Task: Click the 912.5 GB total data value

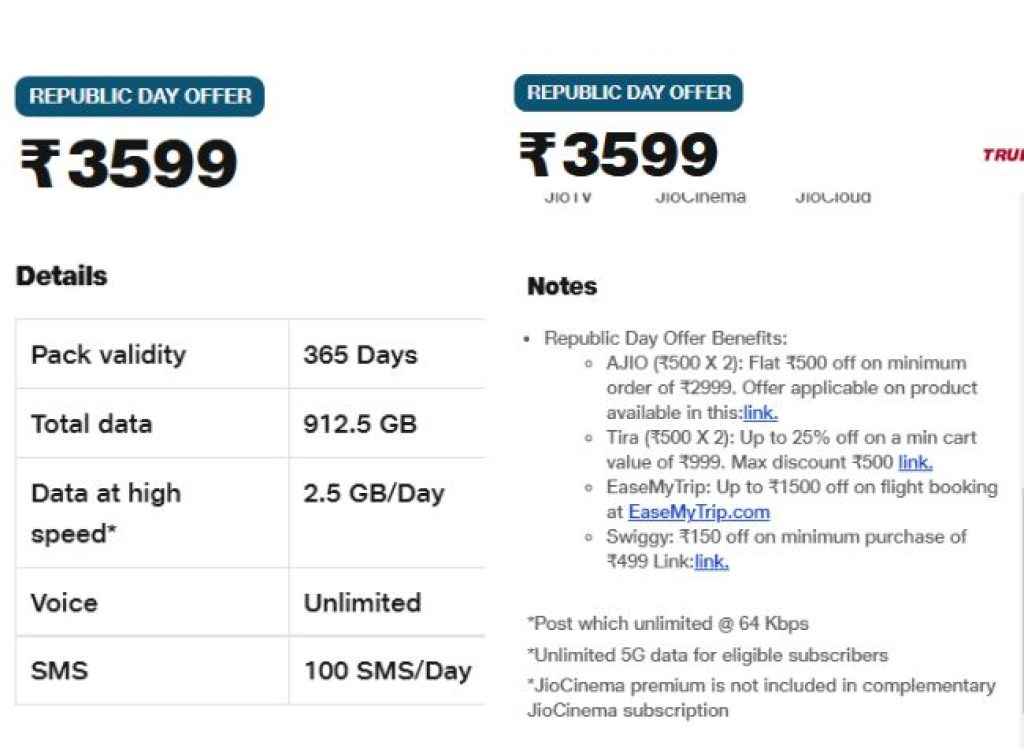Action: [x=360, y=424]
